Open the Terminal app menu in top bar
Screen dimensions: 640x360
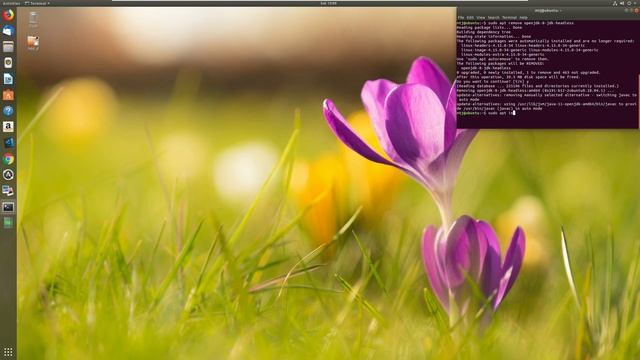(x=37, y=3)
